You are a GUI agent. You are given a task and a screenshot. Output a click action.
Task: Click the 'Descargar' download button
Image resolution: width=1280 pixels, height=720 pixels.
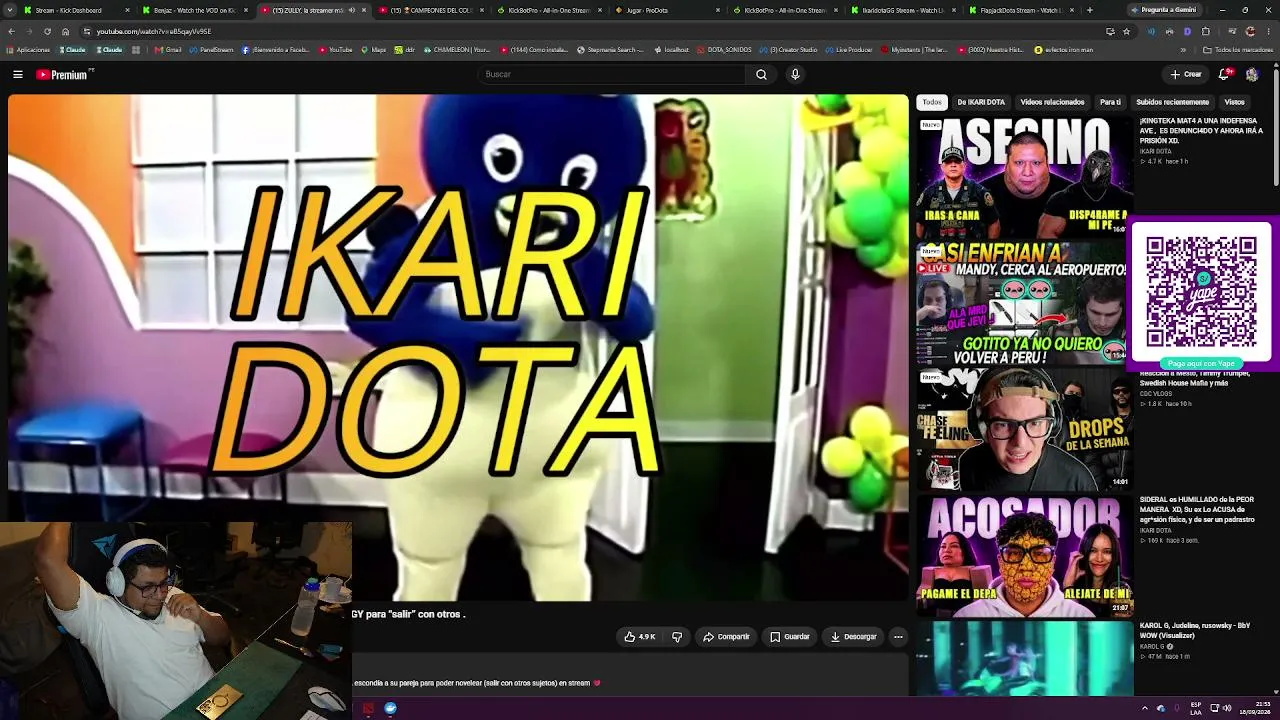(x=853, y=636)
